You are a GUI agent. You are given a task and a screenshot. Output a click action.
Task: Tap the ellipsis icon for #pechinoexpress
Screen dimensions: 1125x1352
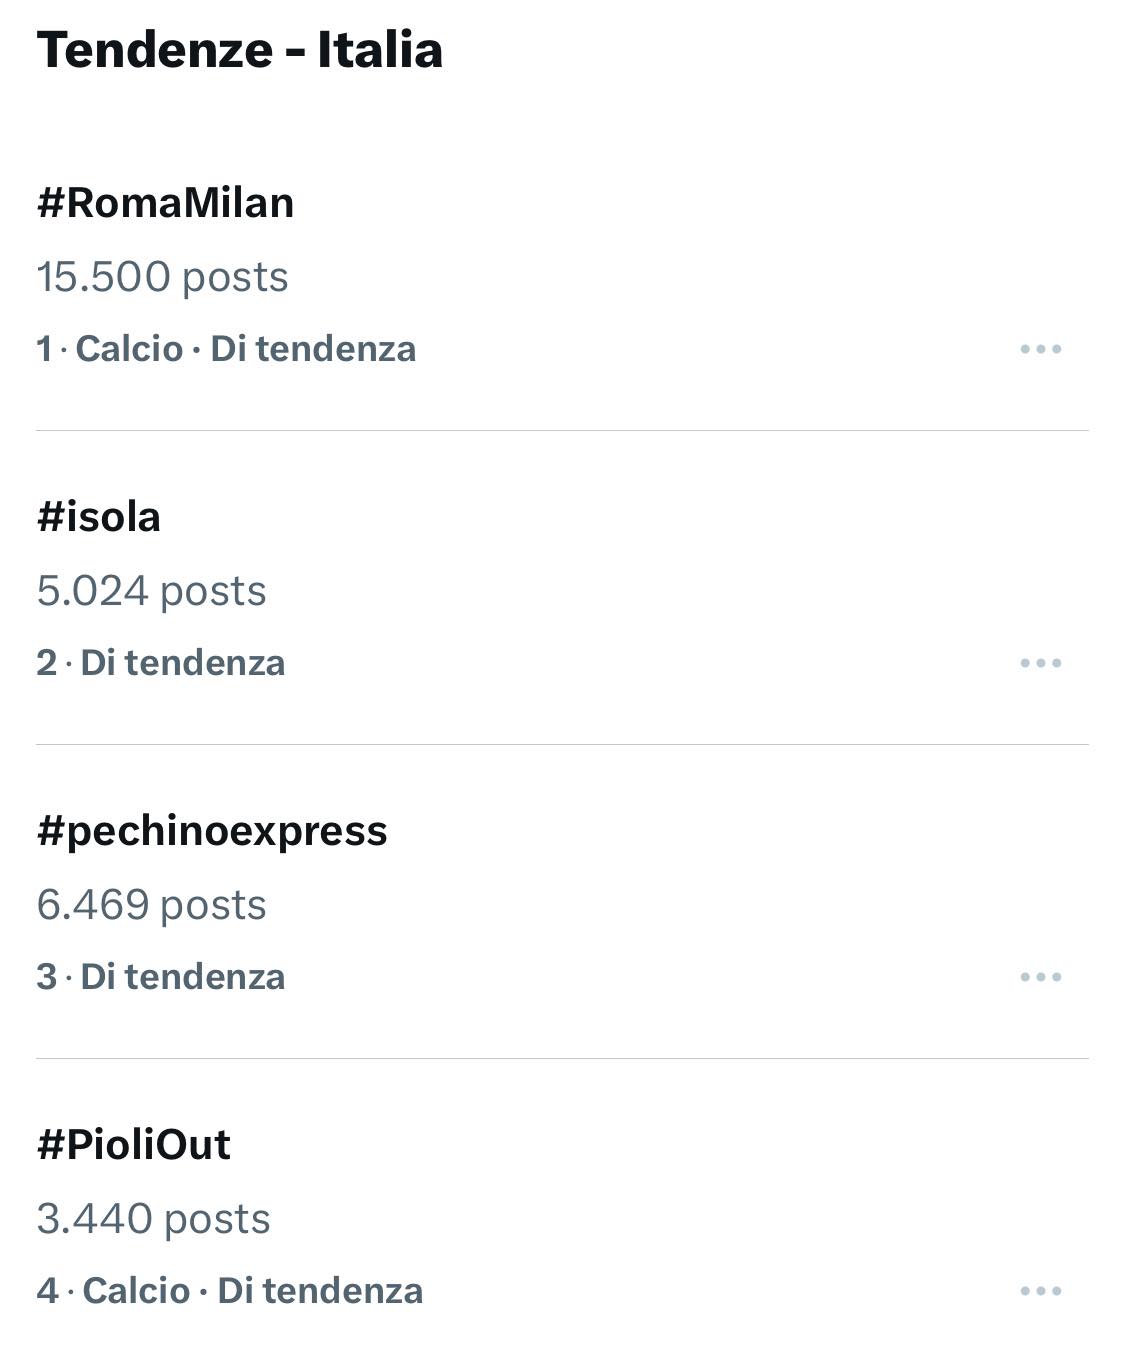coord(1040,977)
